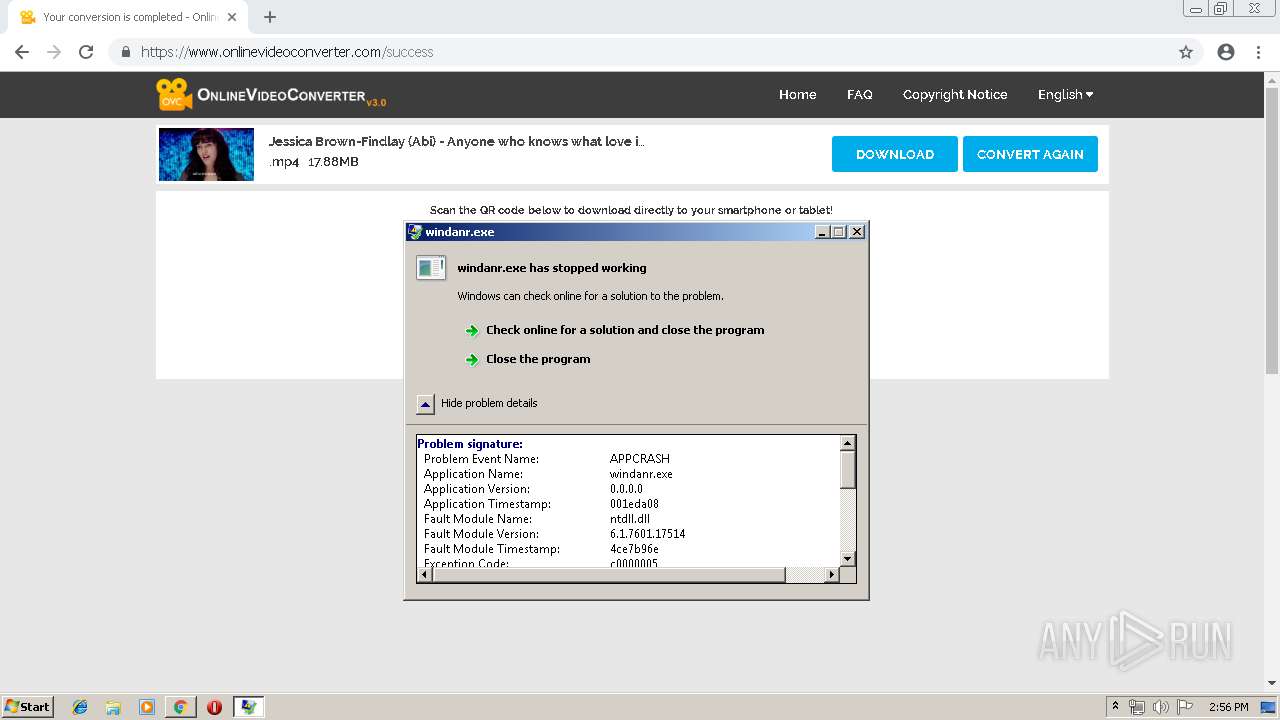Go to the Home page link
This screenshot has height=720, width=1280.
pyautogui.click(x=797, y=94)
